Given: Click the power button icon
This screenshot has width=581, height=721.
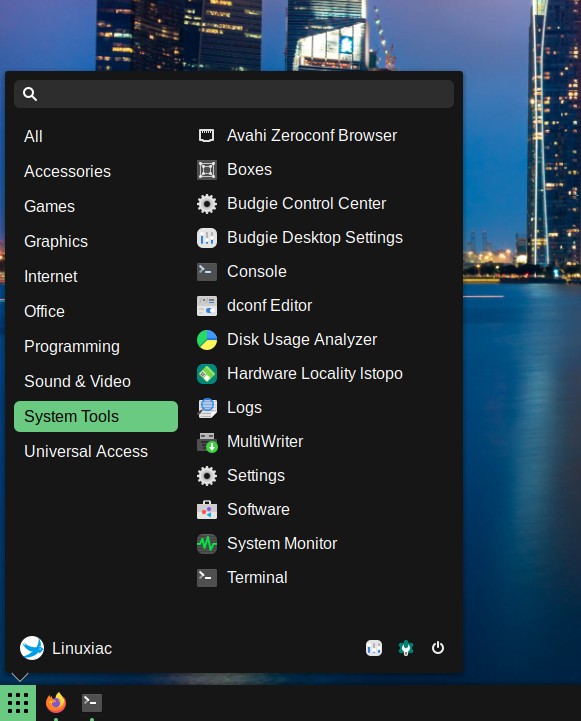Looking at the screenshot, I should 438,648.
